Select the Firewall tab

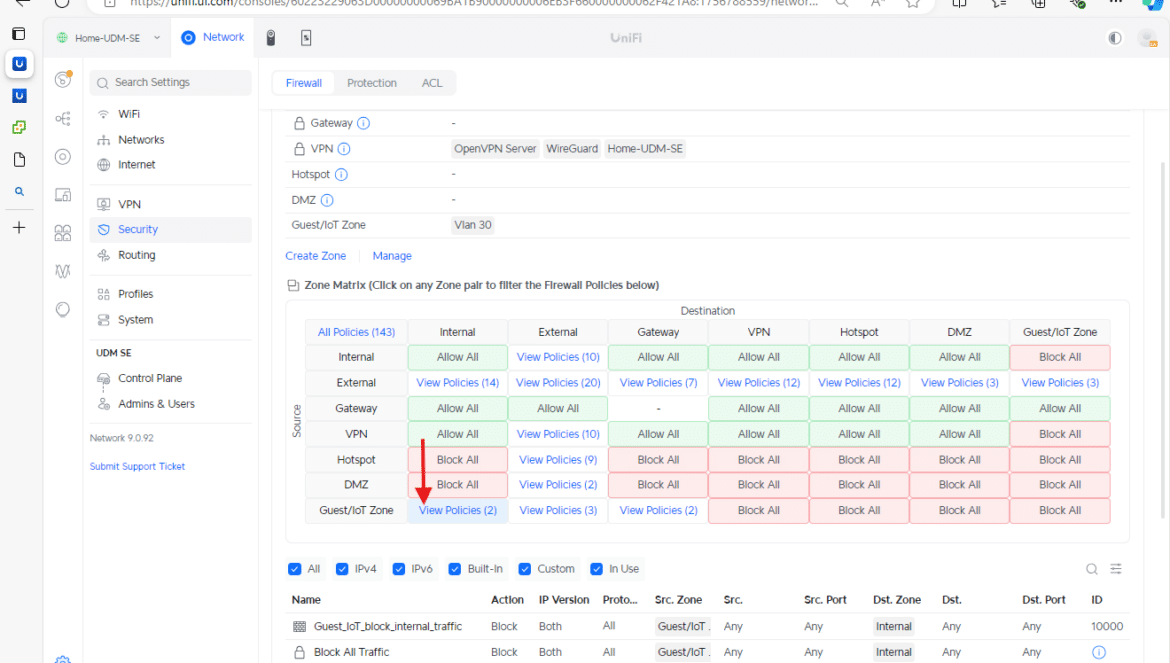(304, 83)
